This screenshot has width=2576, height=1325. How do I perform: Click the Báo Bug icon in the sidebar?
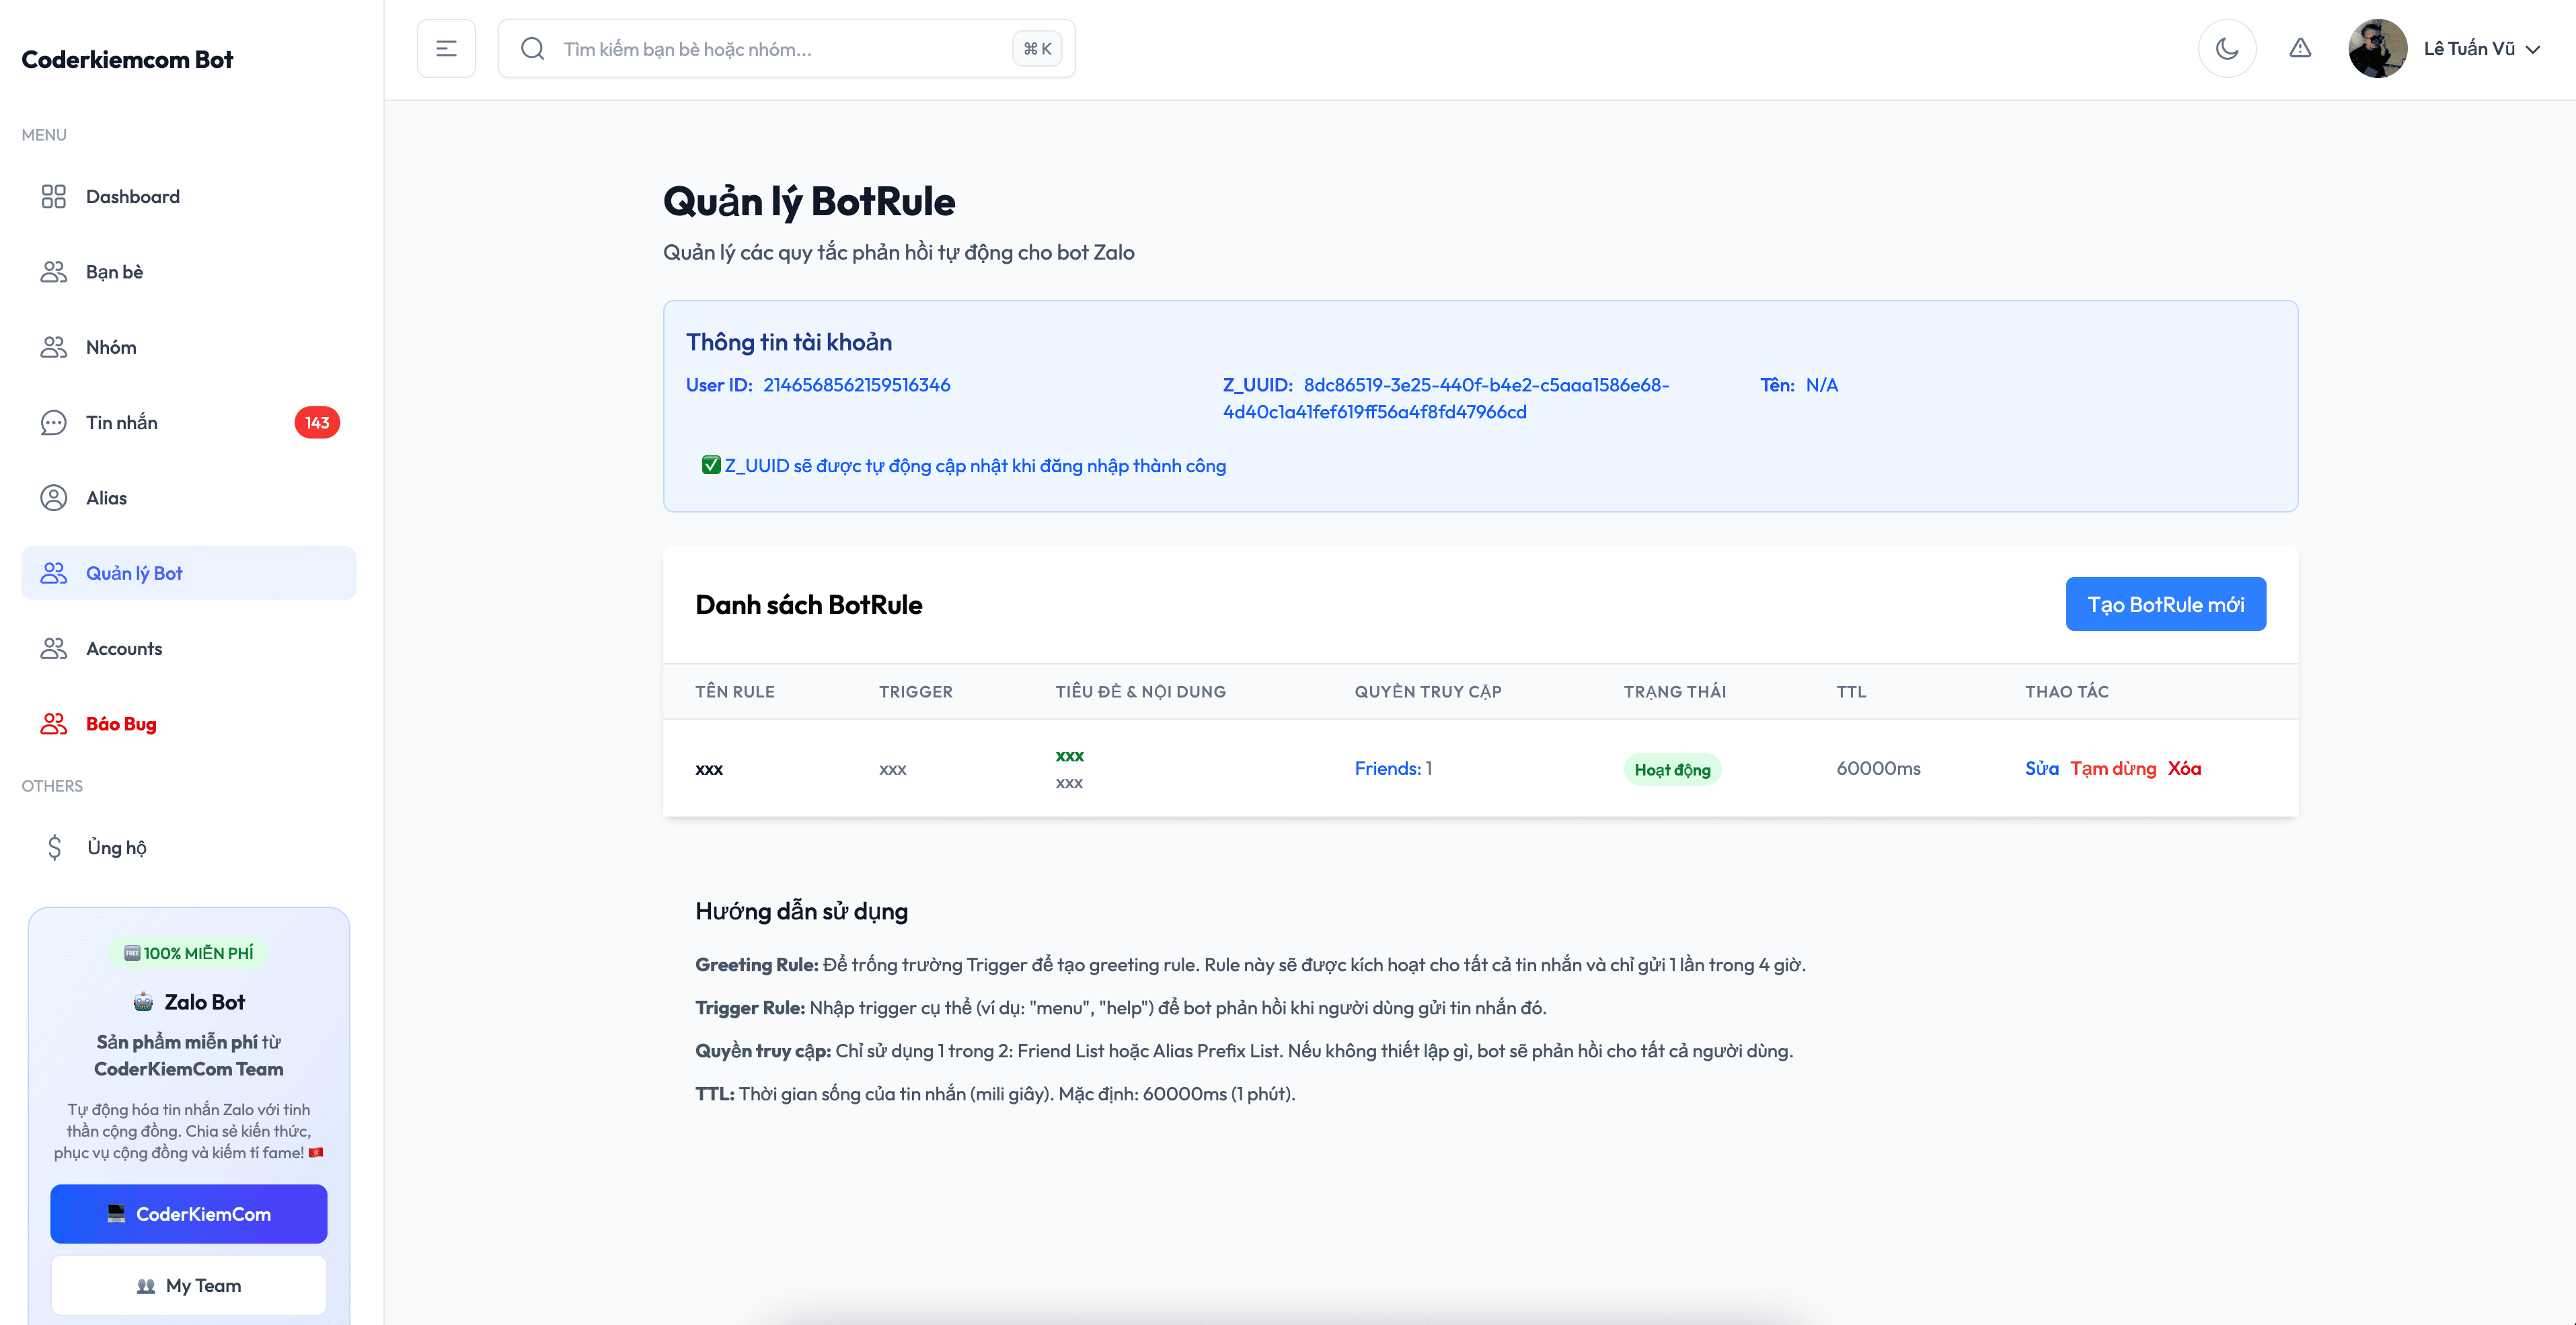pyautogui.click(x=53, y=724)
